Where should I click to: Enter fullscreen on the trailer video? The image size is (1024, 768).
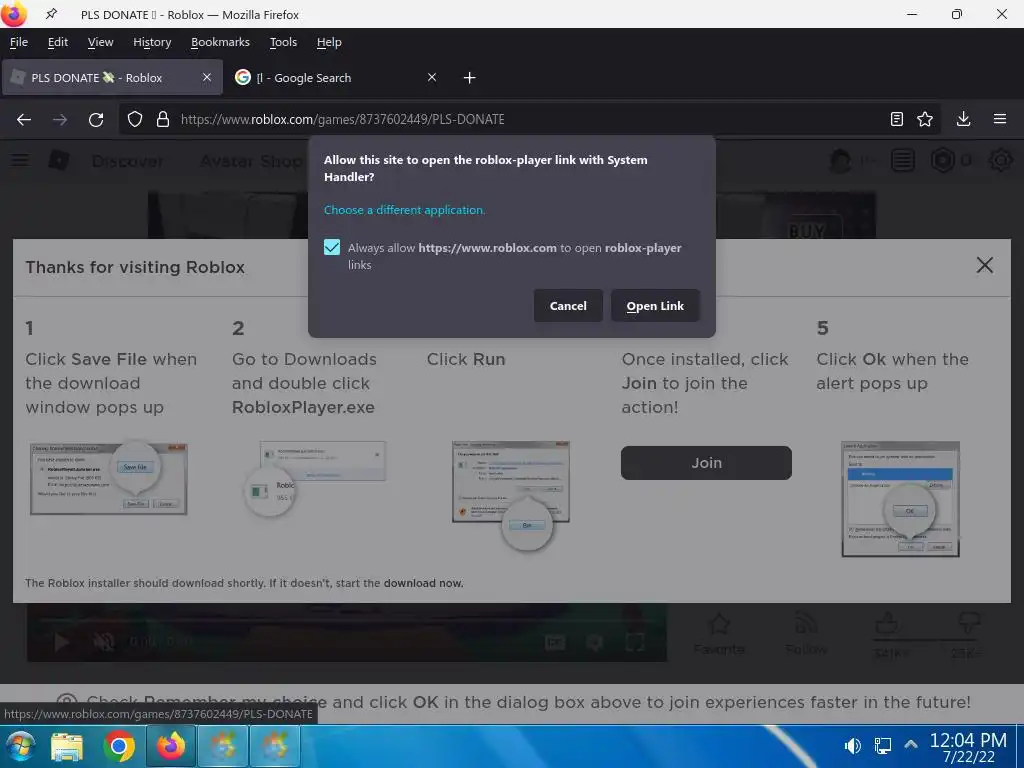click(635, 642)
